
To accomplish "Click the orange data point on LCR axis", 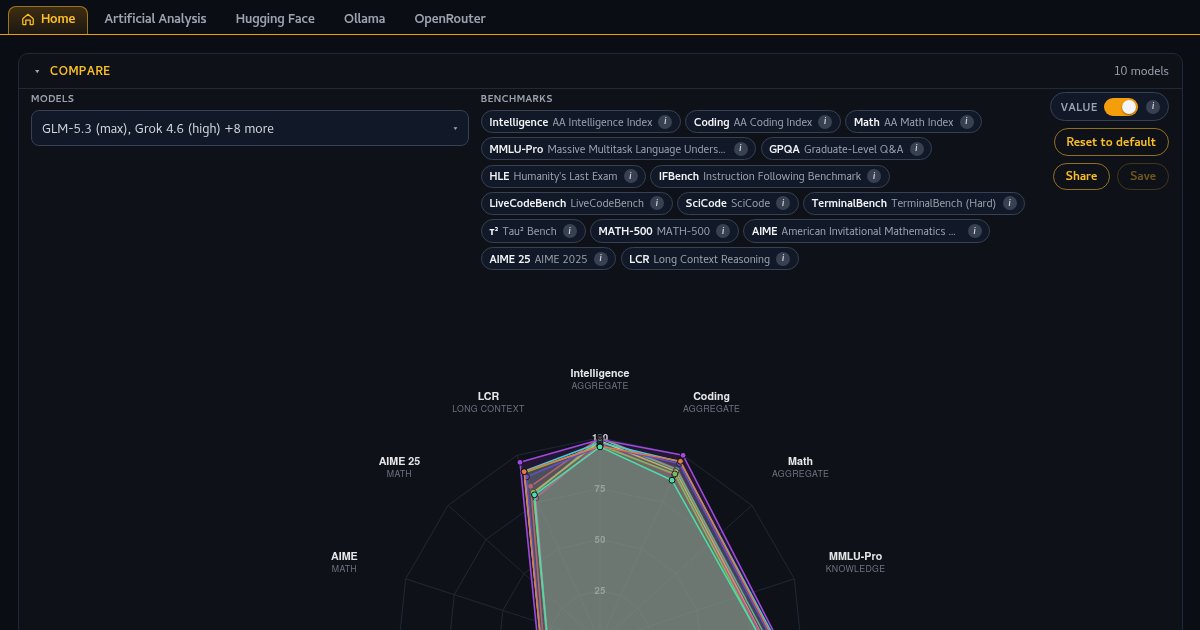I will [x=524, y=470].
